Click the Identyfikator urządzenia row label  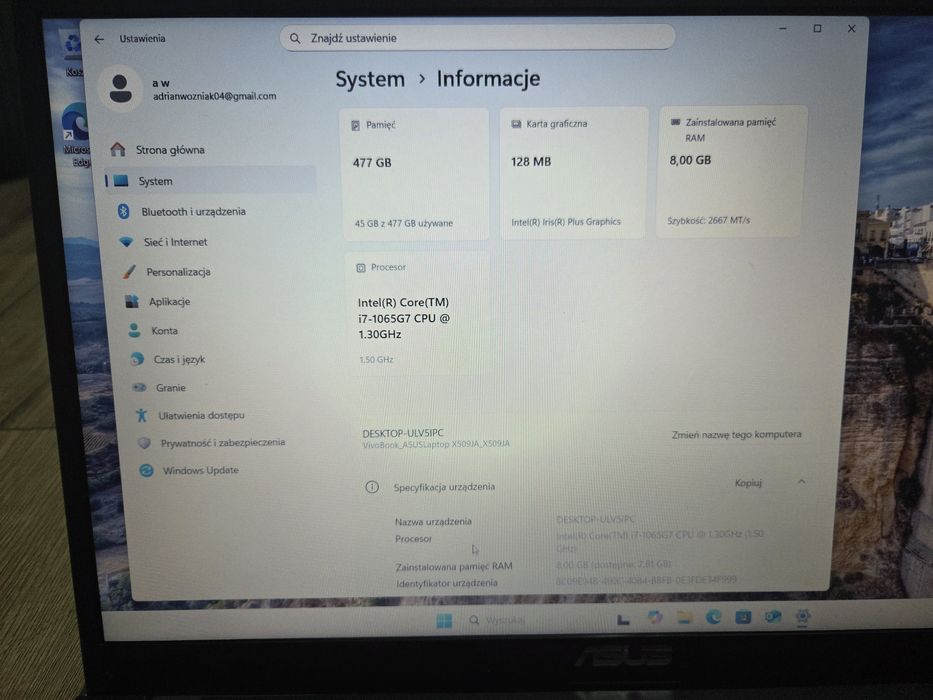447,583
